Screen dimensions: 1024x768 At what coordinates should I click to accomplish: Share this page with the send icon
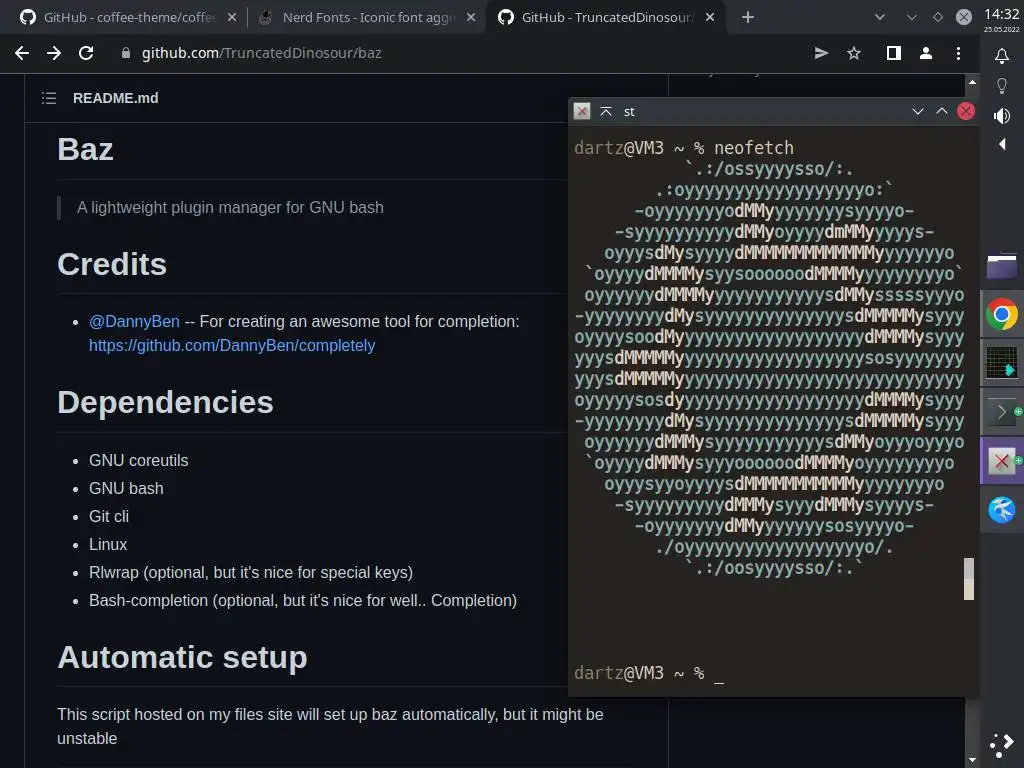pyautogui.click(x=822, y=54)
